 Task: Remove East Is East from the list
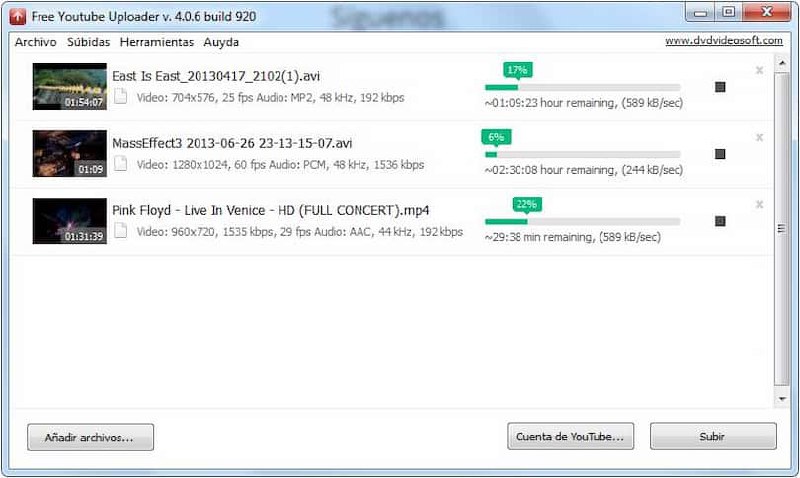759,70
